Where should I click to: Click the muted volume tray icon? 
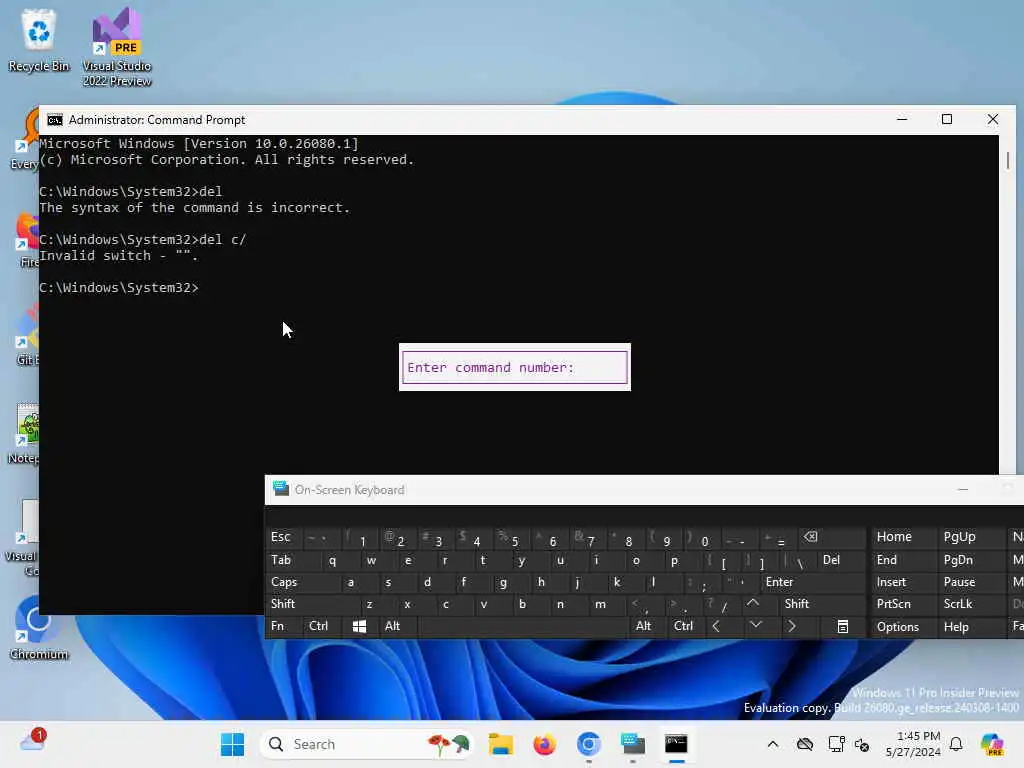pos(862,744)
